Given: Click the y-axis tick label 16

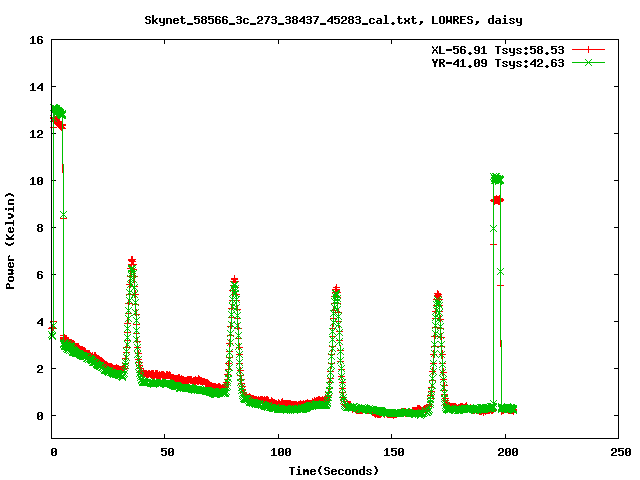Looking at the screenshot, I should (x=36, y=40).
